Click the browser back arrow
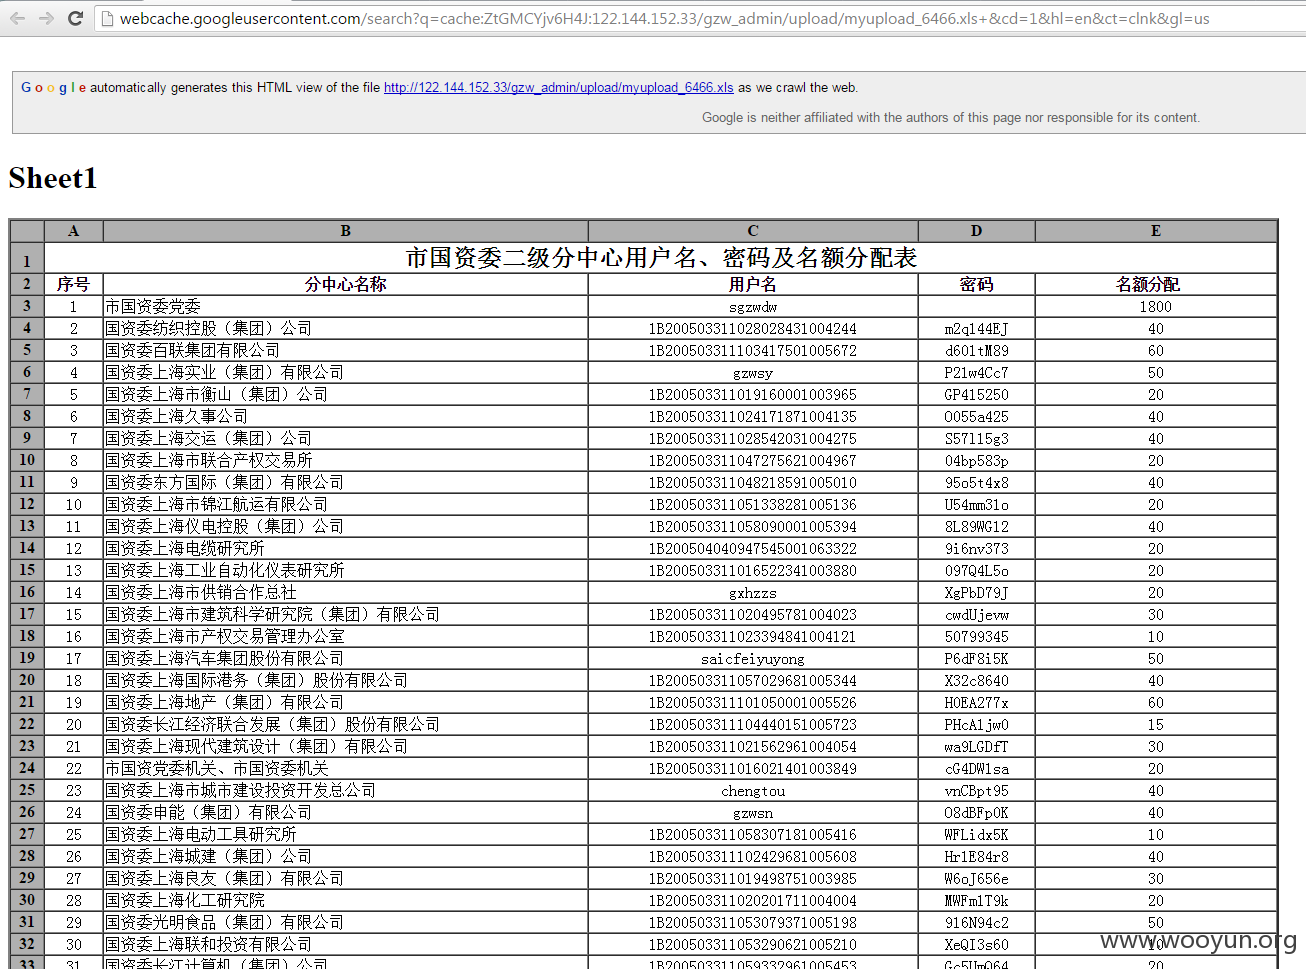 pyautogui.click(x=17, y=18)
